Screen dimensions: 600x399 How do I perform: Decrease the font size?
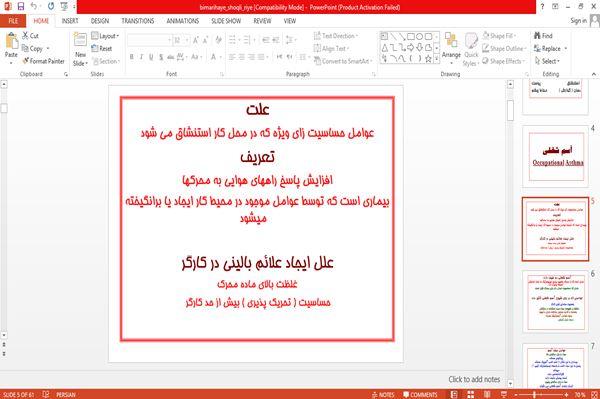[205, 40]
